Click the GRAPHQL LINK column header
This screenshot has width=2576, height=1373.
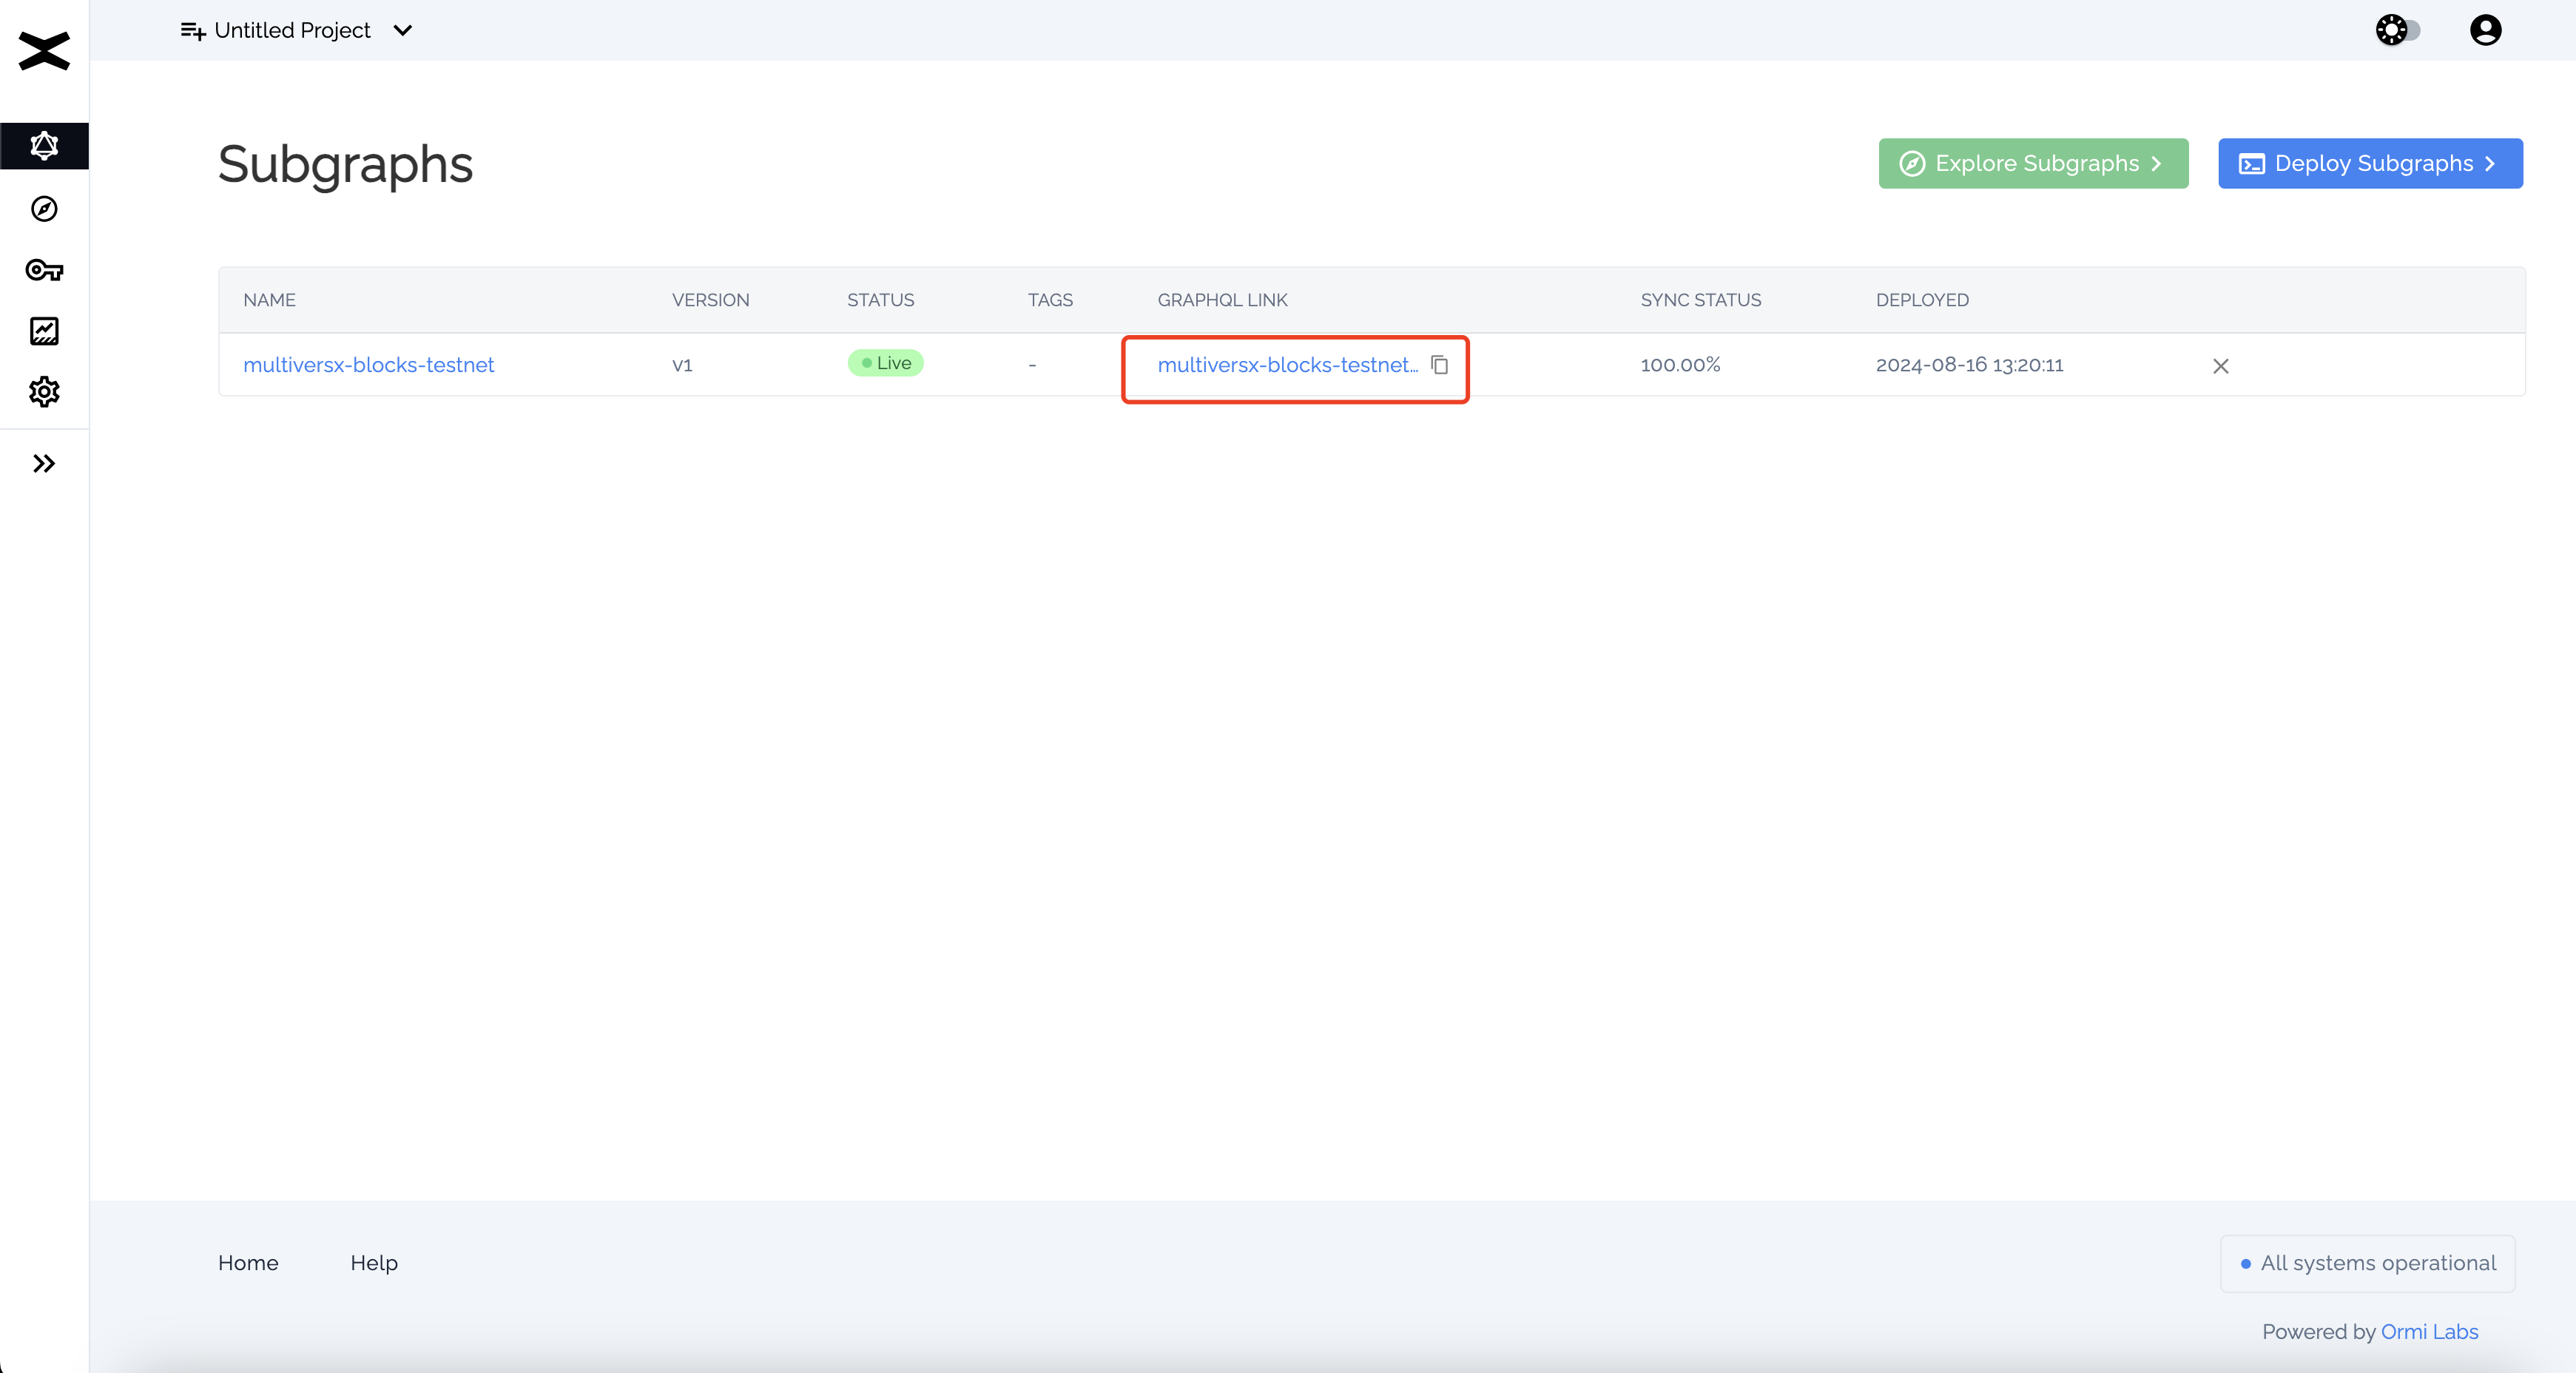point(1222,300)
